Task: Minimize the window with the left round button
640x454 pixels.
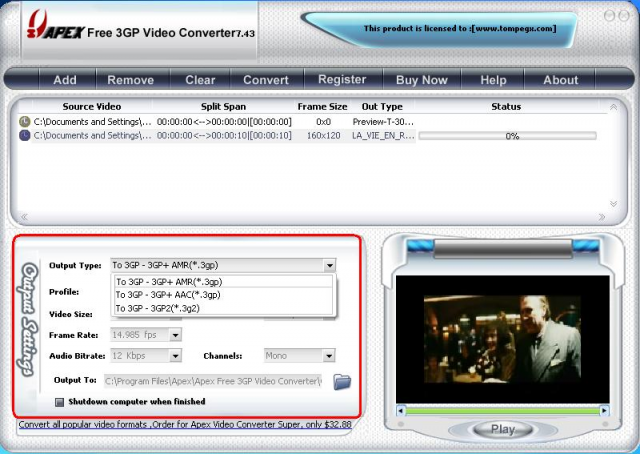Action: click(x=609, y=16)
